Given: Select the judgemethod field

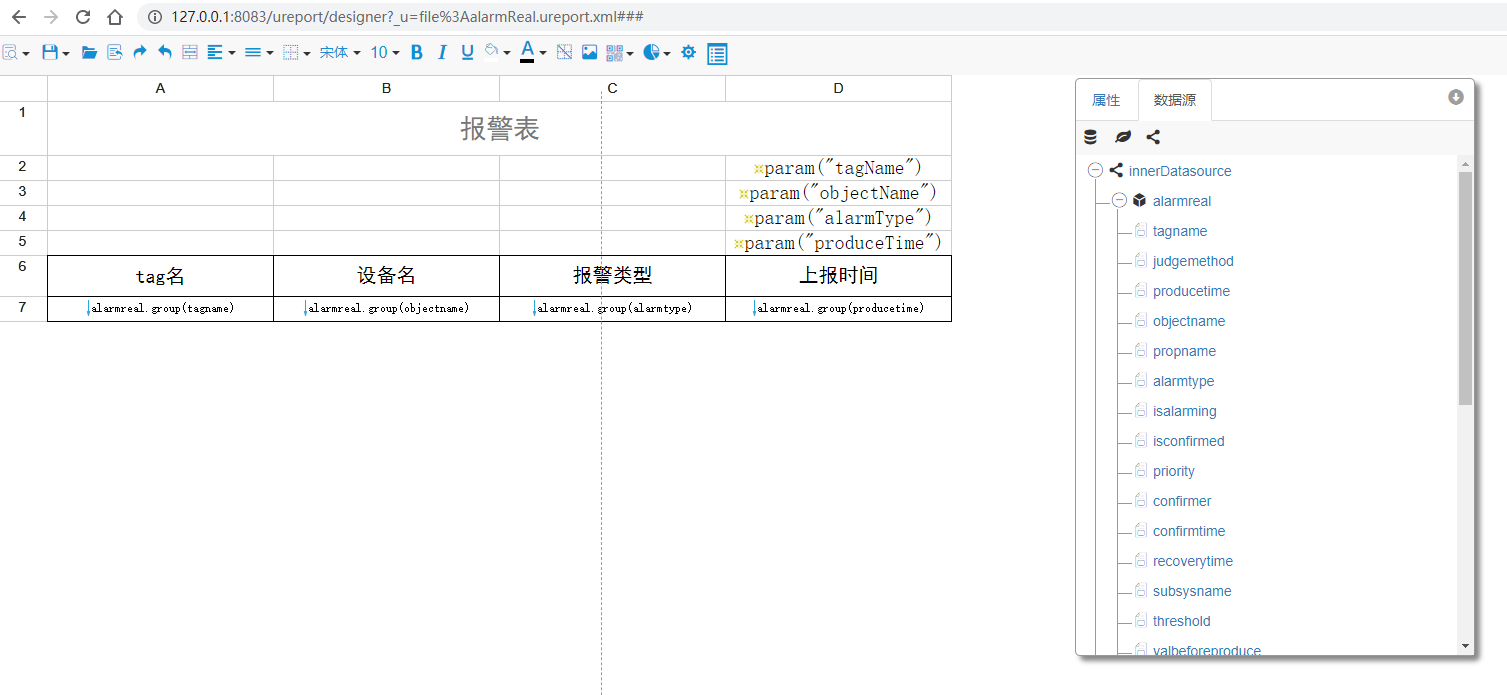Looking at the screenshot, I should pos(1193,261).
